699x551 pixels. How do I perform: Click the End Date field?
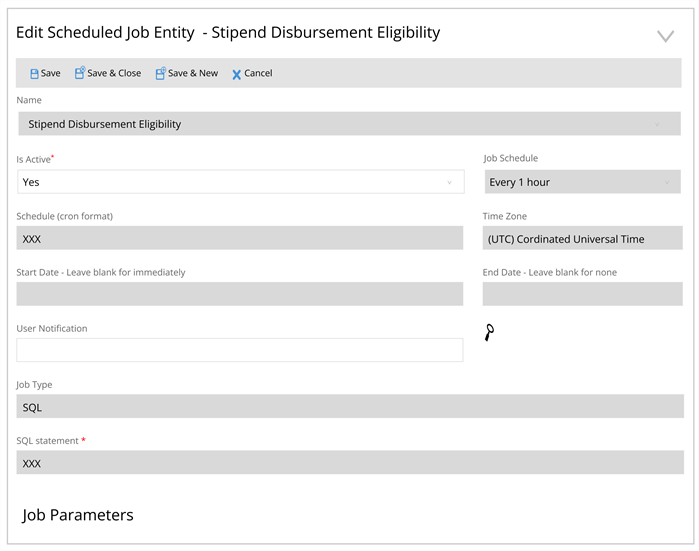coord(582,294)
